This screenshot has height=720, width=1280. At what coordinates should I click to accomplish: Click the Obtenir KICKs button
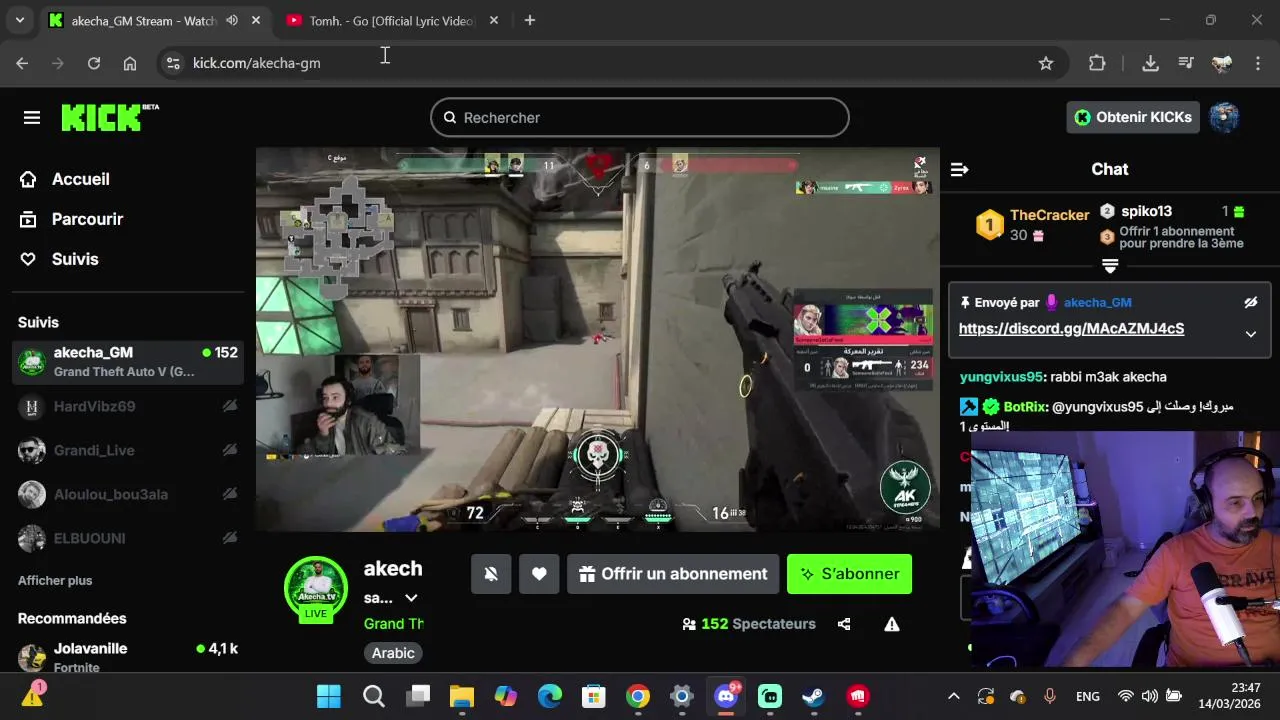click(x=1133, y=117)
